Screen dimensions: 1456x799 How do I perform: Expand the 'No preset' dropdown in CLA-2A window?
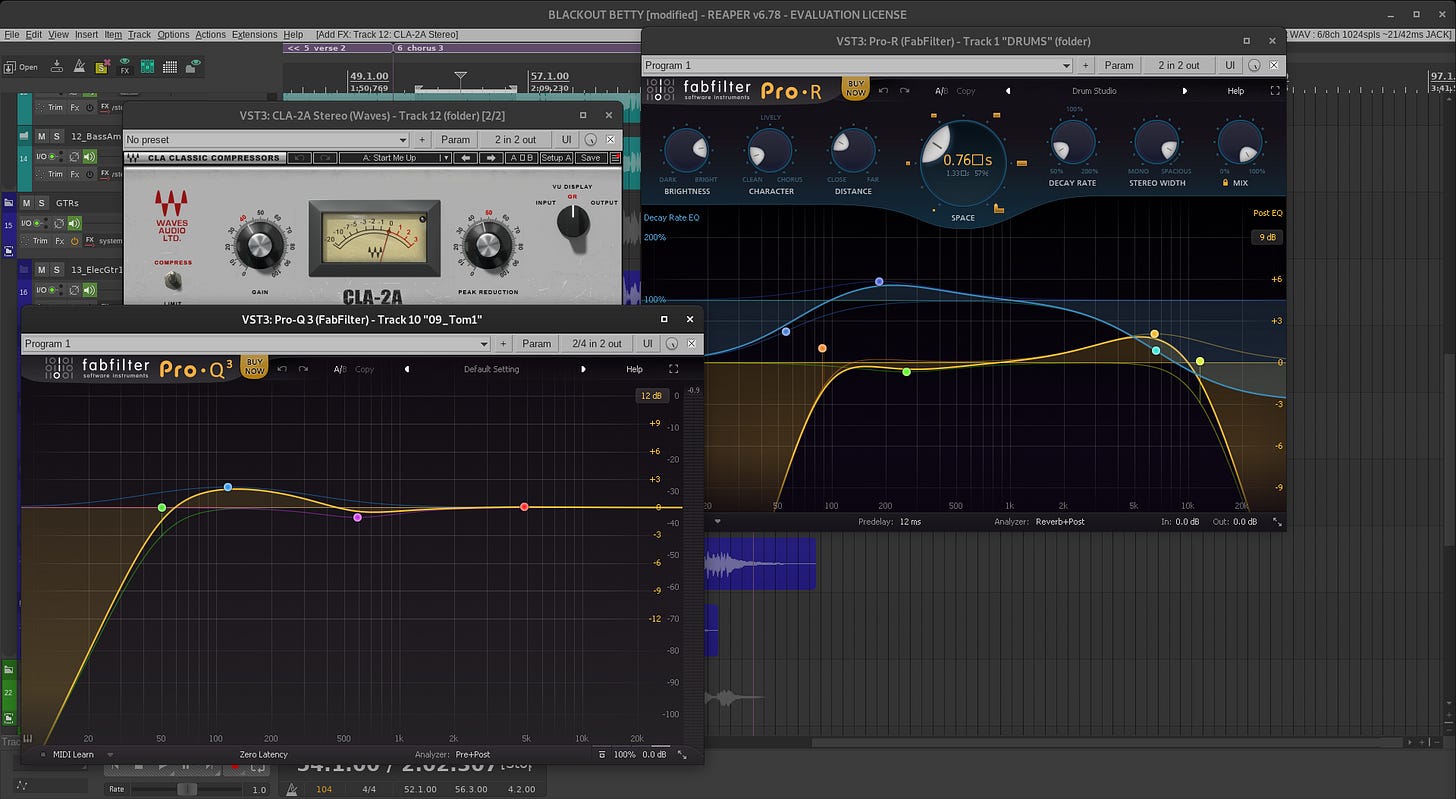click(x=267, y=140)
